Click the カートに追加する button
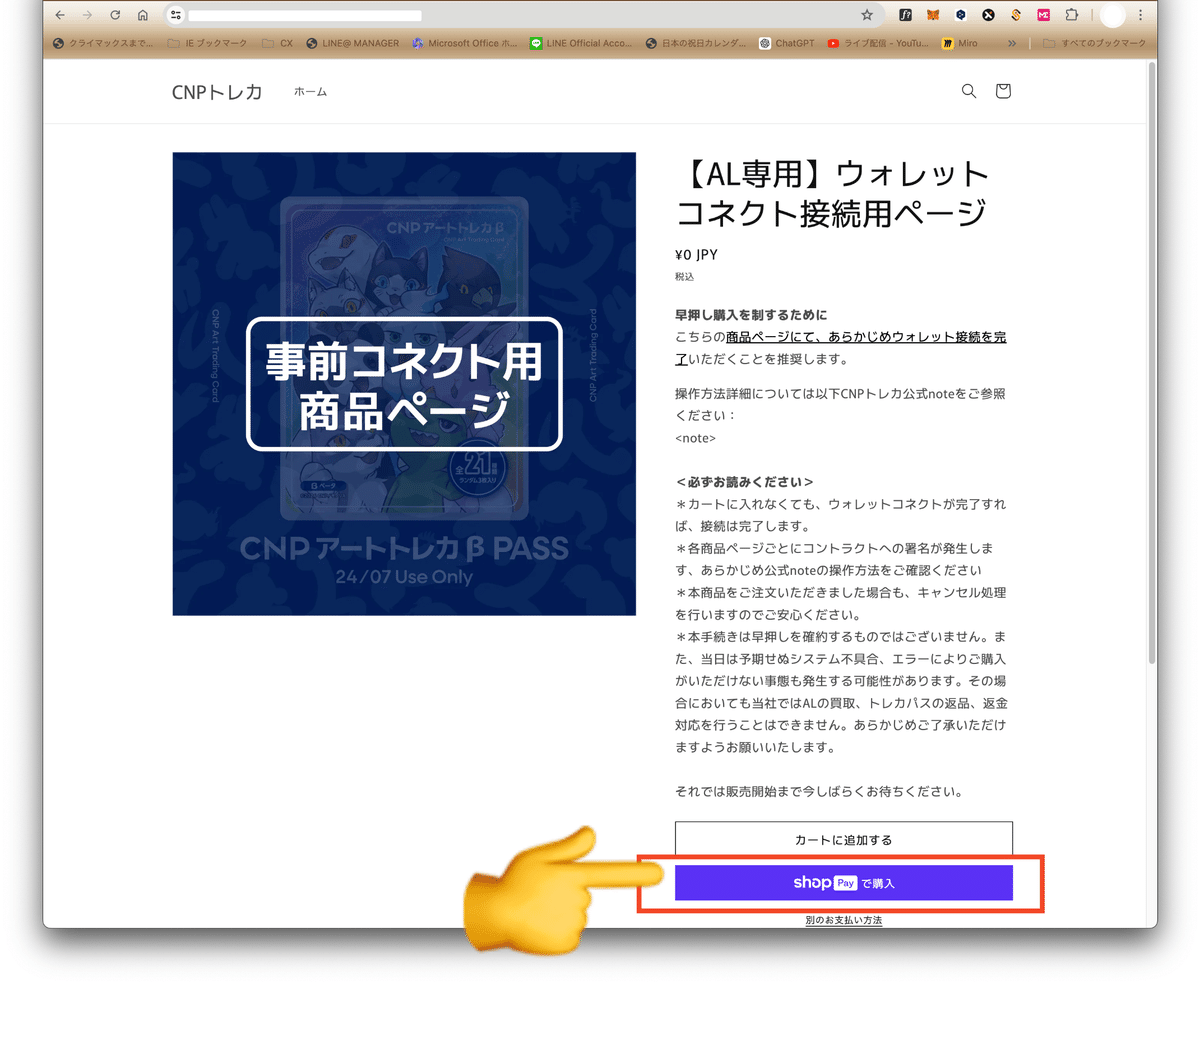1200x1046 pixels. (844, 840)
